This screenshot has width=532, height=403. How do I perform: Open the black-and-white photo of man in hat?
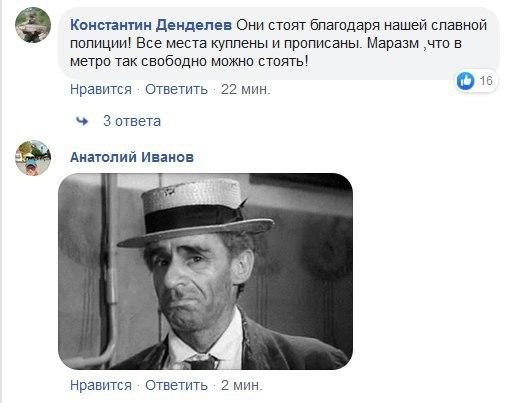pos(206,271)
